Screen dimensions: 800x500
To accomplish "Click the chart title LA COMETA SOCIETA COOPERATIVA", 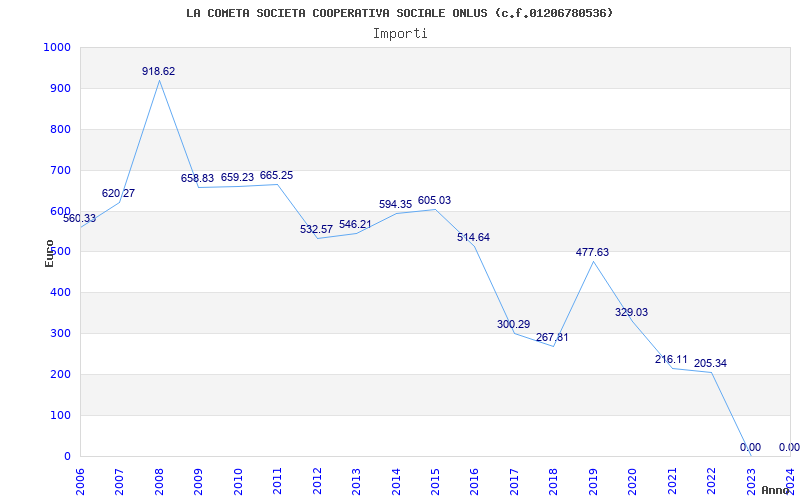I will tap(399, 13).
